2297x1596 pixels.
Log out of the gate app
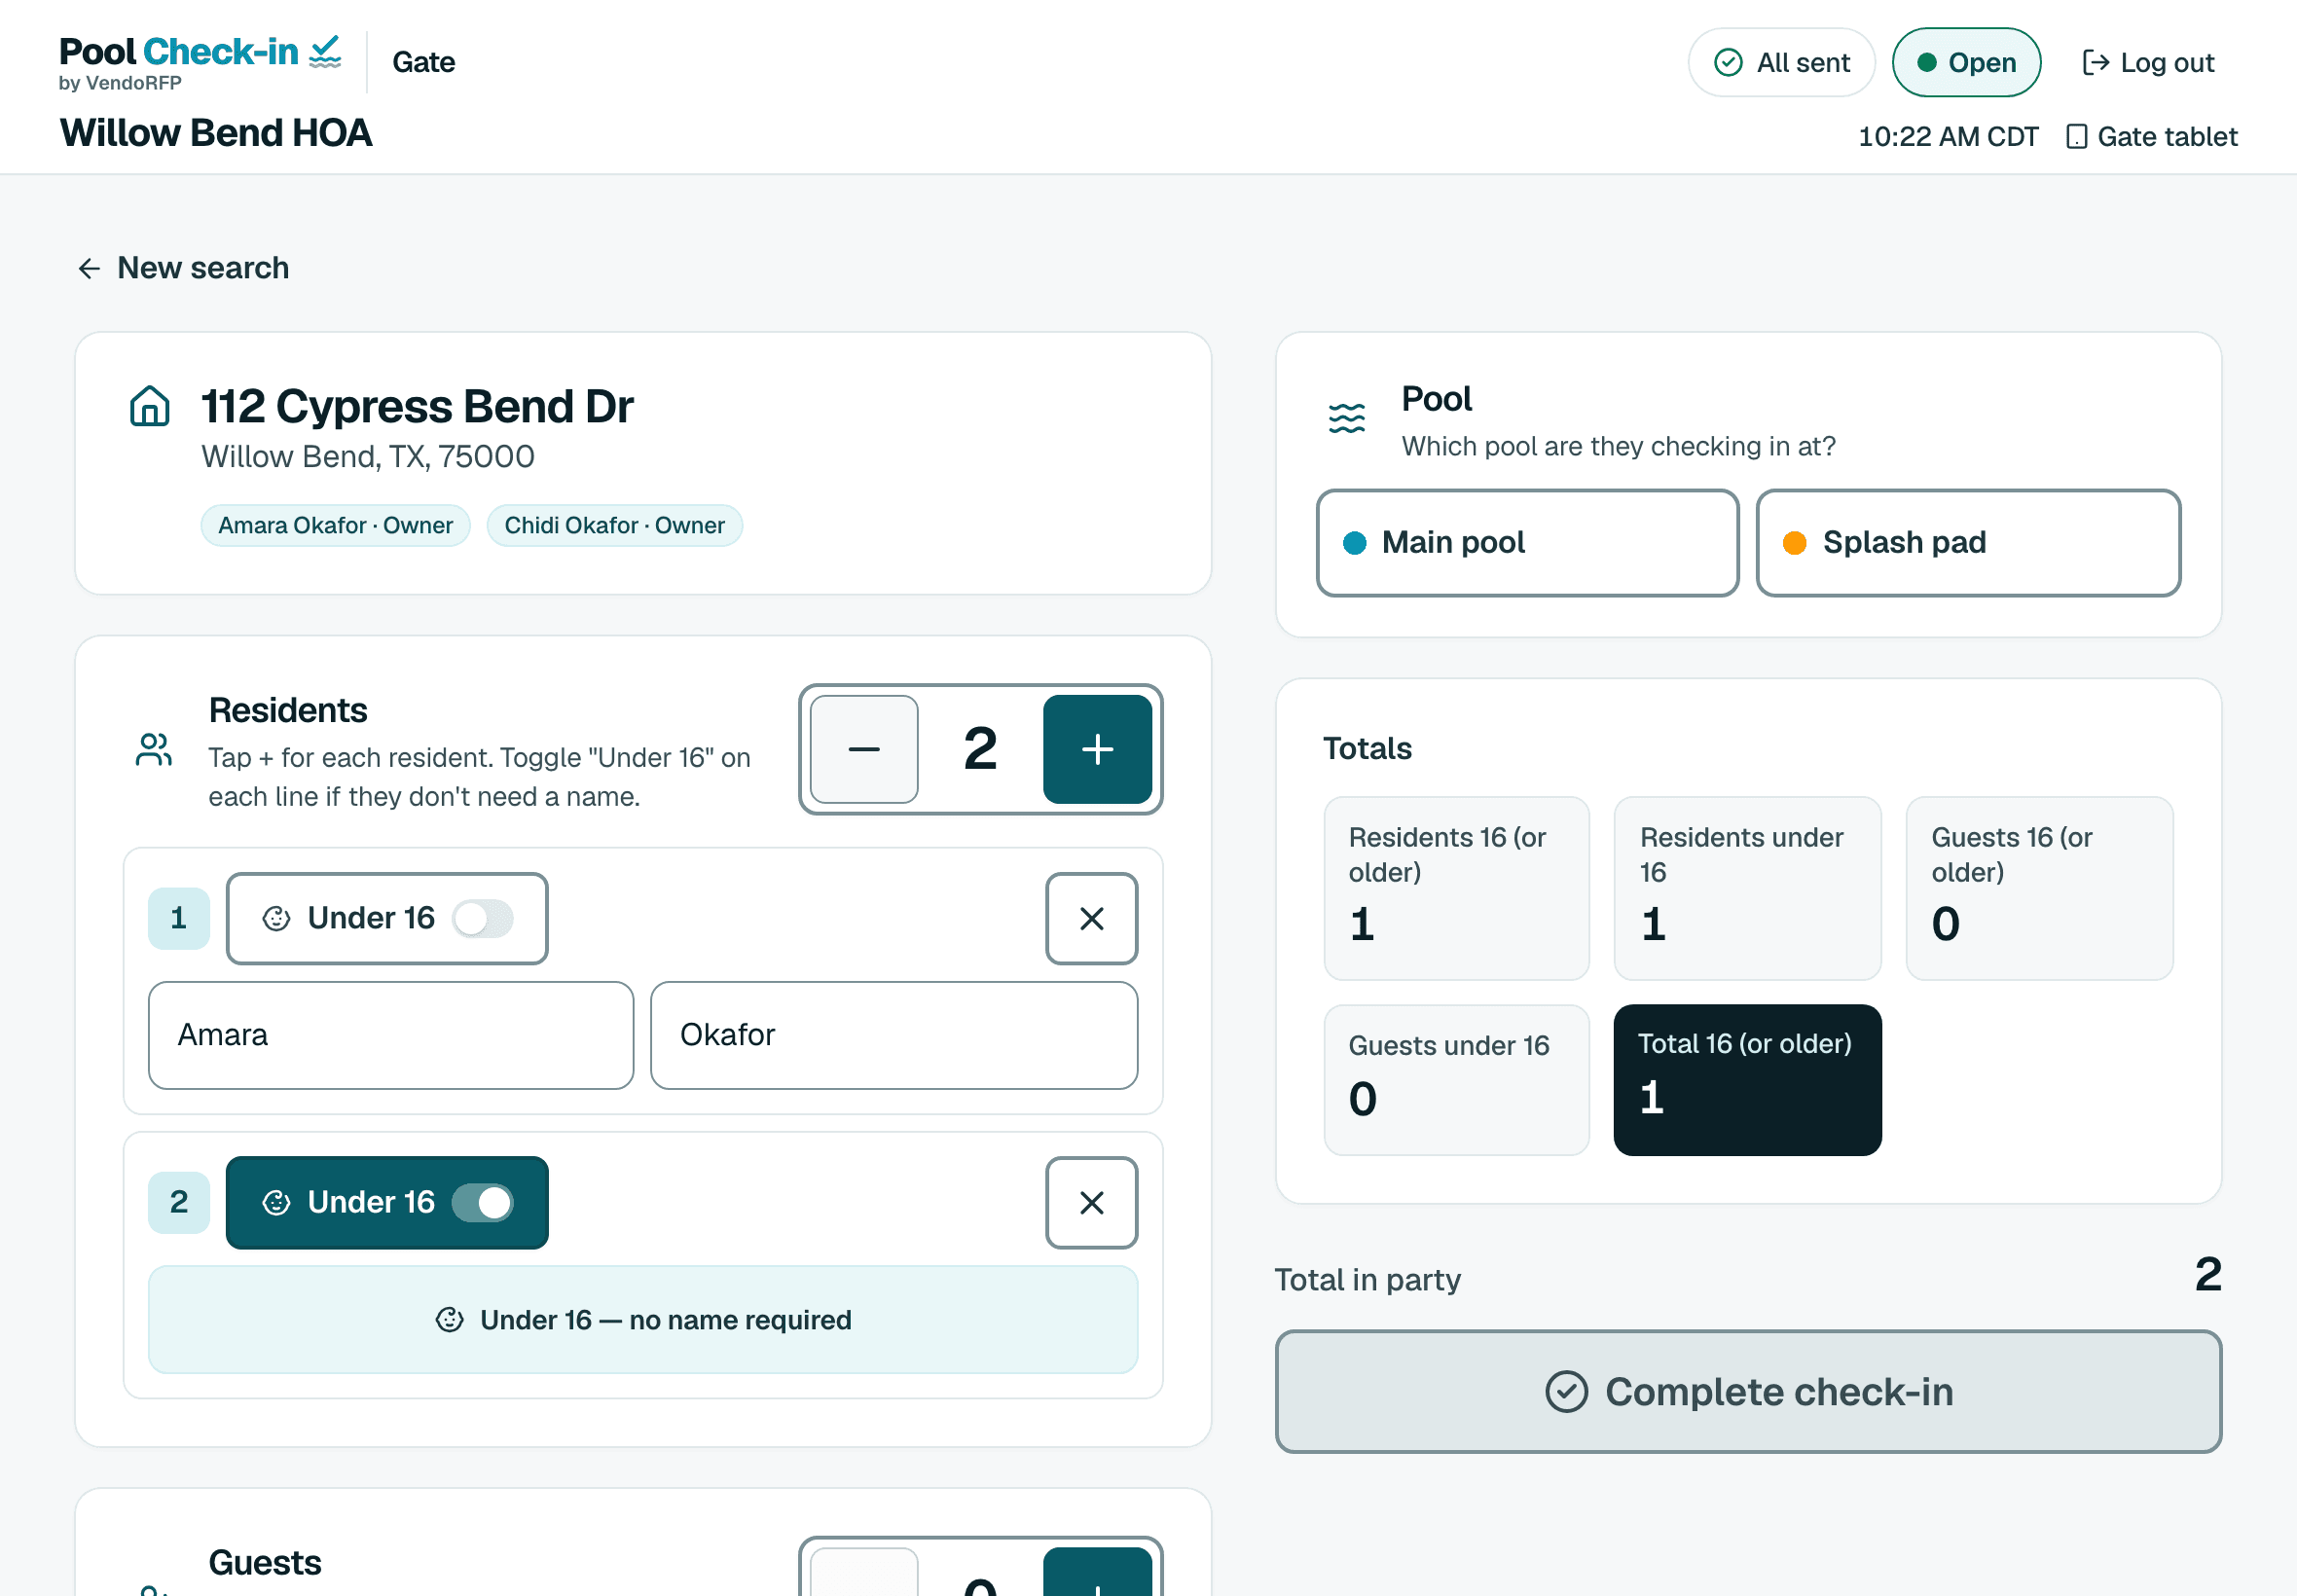(2148, 62)
